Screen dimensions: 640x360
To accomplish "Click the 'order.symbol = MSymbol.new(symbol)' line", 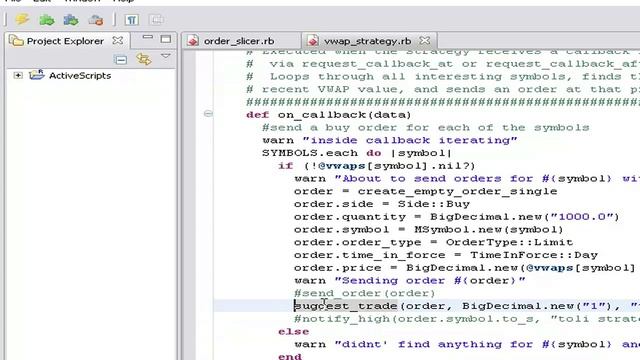I will click(429, 229).
